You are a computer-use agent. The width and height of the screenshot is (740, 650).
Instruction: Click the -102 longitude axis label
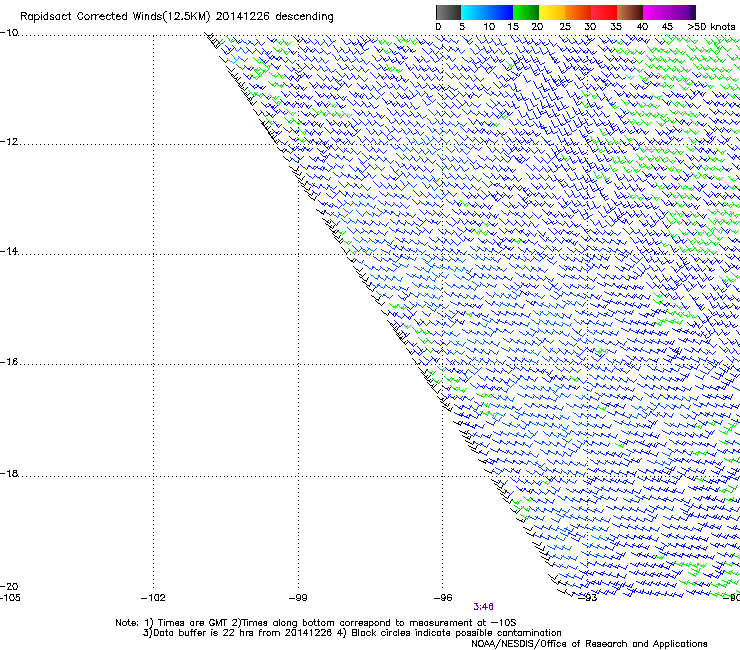coord(153,598)
